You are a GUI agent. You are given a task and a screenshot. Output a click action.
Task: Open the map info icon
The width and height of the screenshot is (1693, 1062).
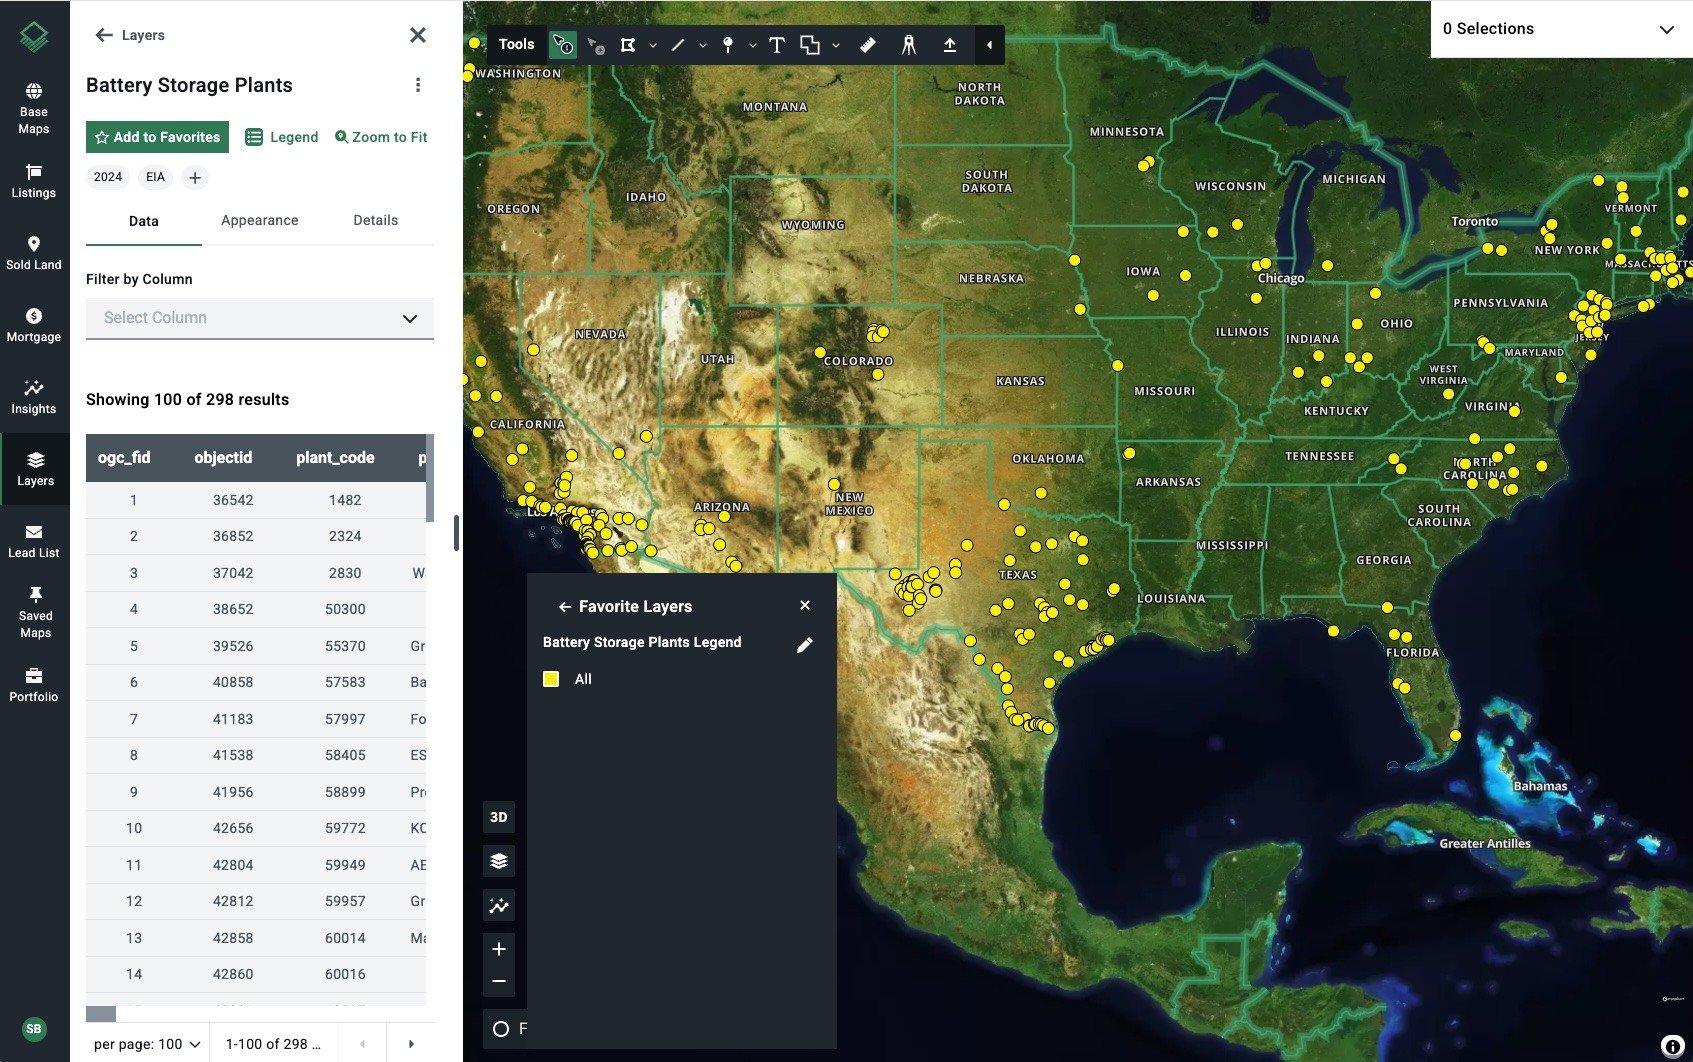pos(1672,1046)
